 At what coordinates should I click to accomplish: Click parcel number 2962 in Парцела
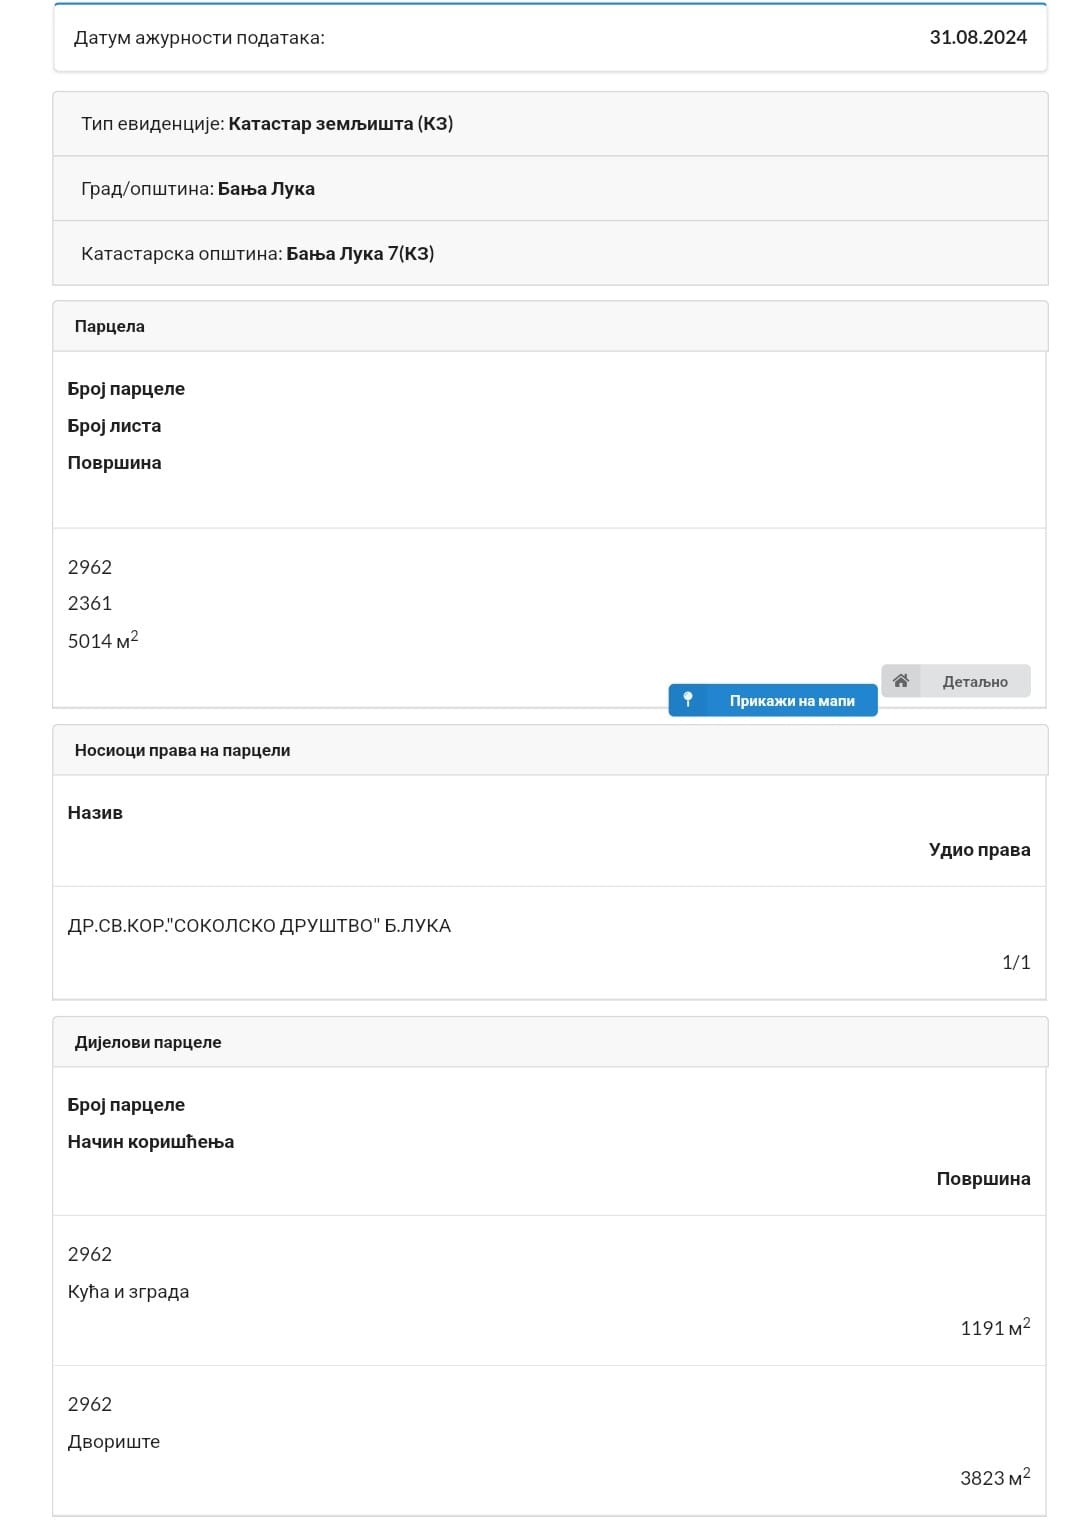(x=90, y=567)
